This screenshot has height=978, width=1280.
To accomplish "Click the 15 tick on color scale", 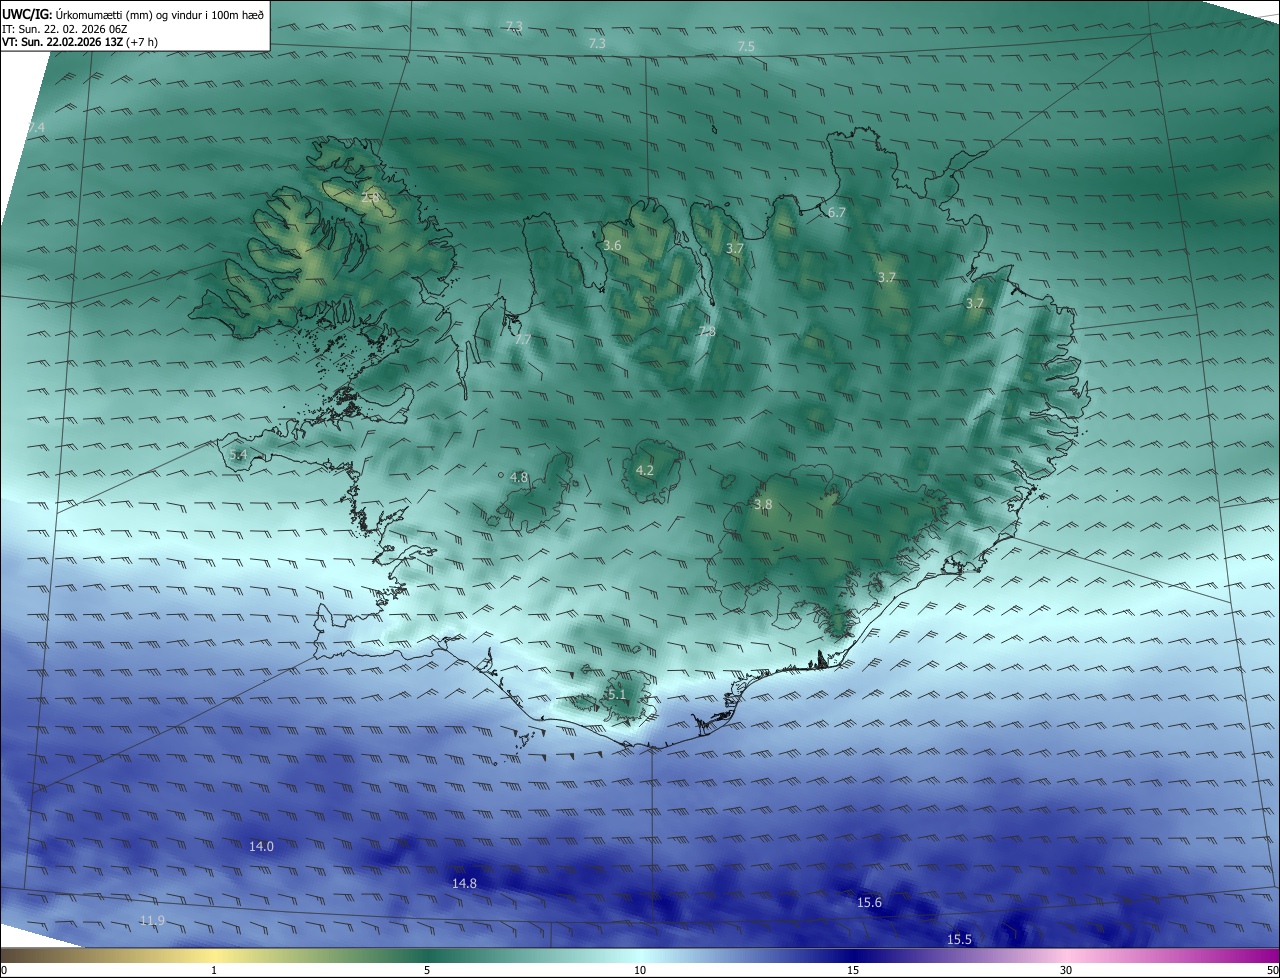I will click(x=853, y=971).
